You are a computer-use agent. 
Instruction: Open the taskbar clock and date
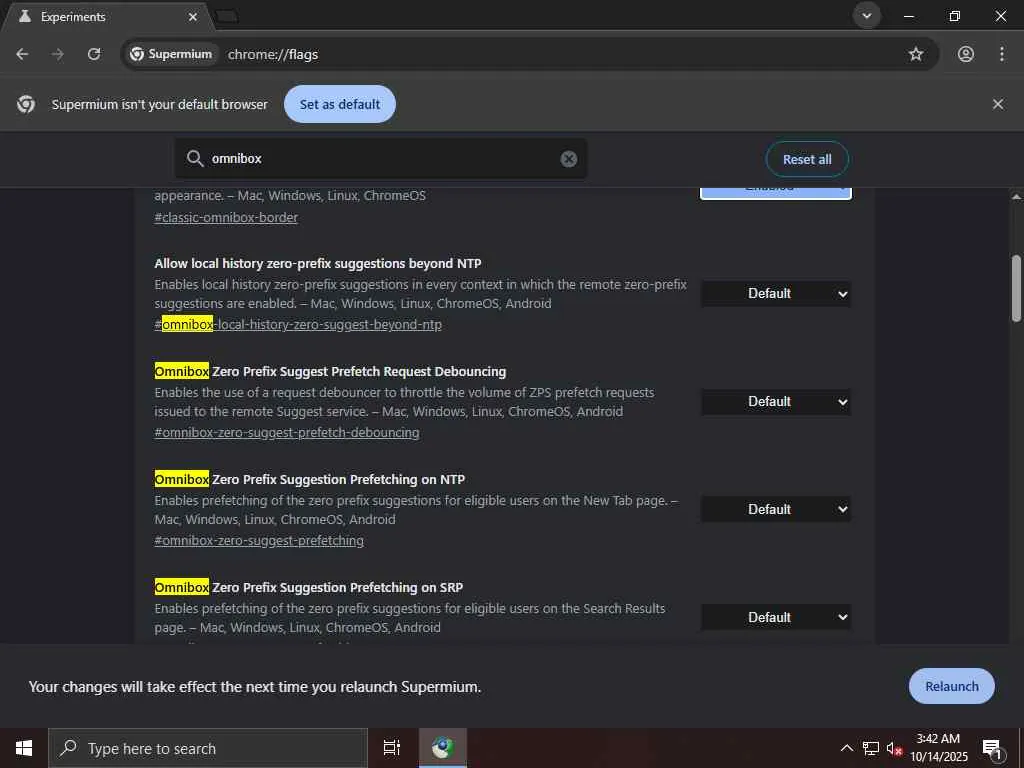click(x=938, y=748)
